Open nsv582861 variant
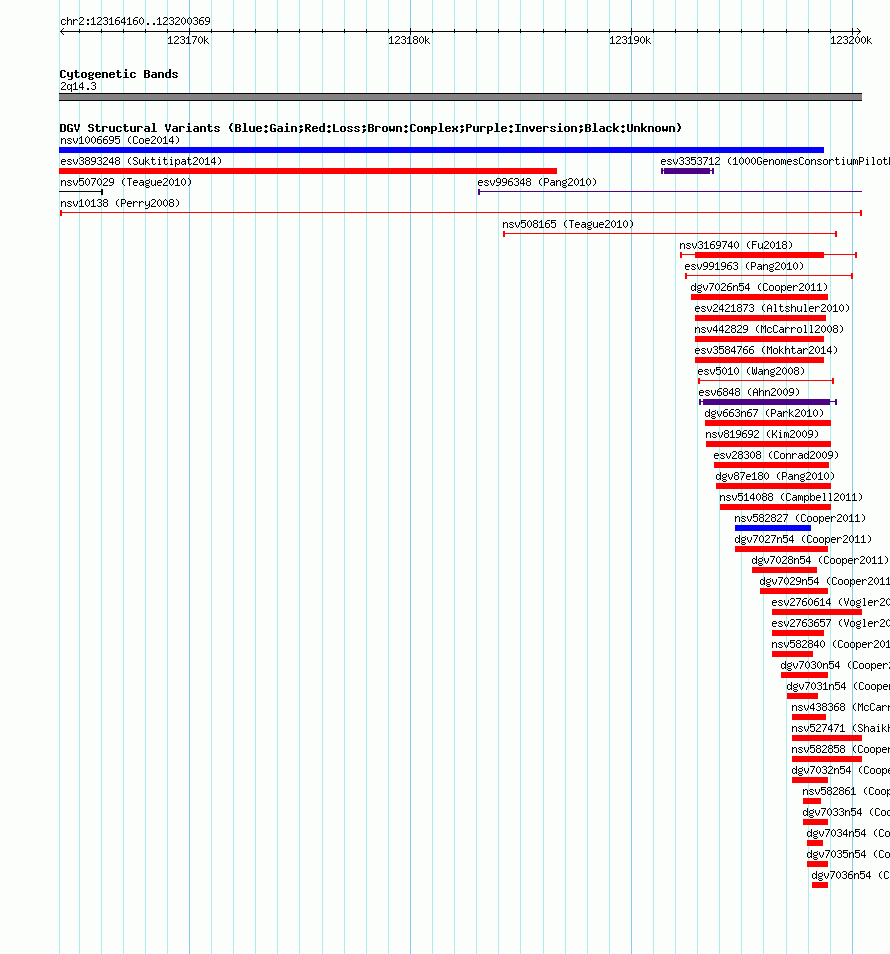 point(846,791)
